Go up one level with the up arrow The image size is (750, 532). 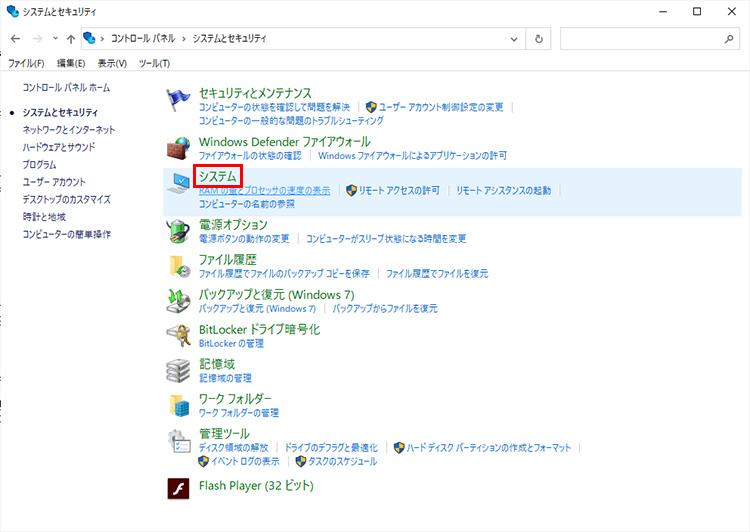coord(71,39)
